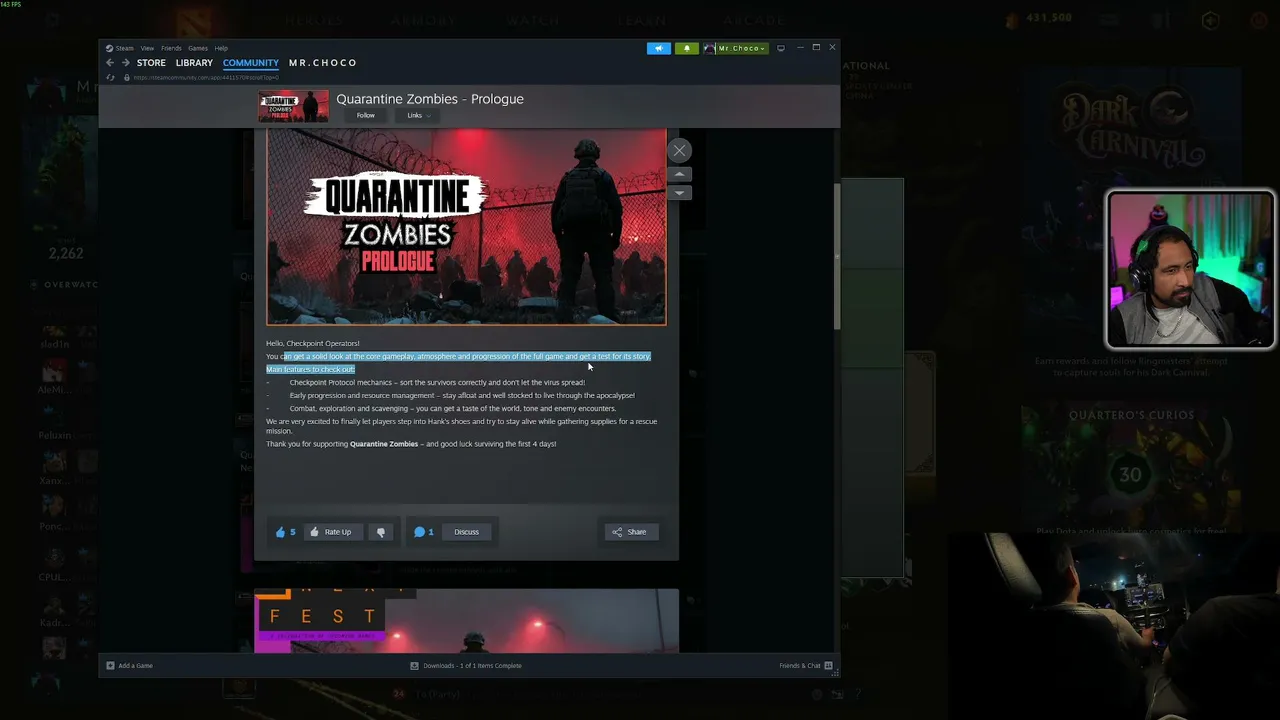Viewport: 1280px width, 720px height.
Task: Click the blue thumbs-up count icon
Action: (280, 532)
